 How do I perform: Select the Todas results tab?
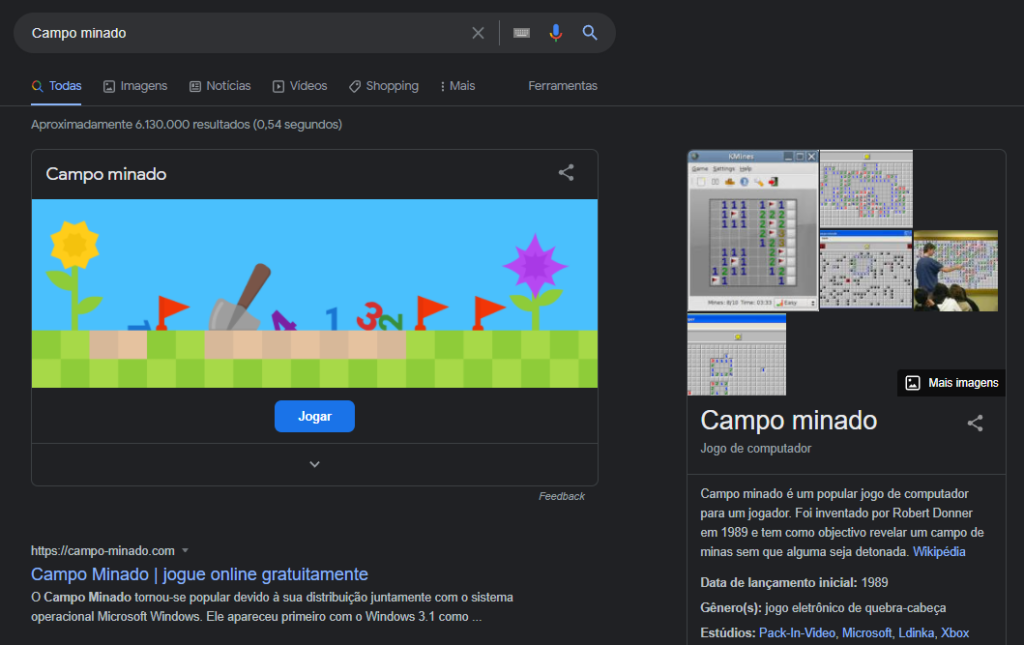coord(57,86)
